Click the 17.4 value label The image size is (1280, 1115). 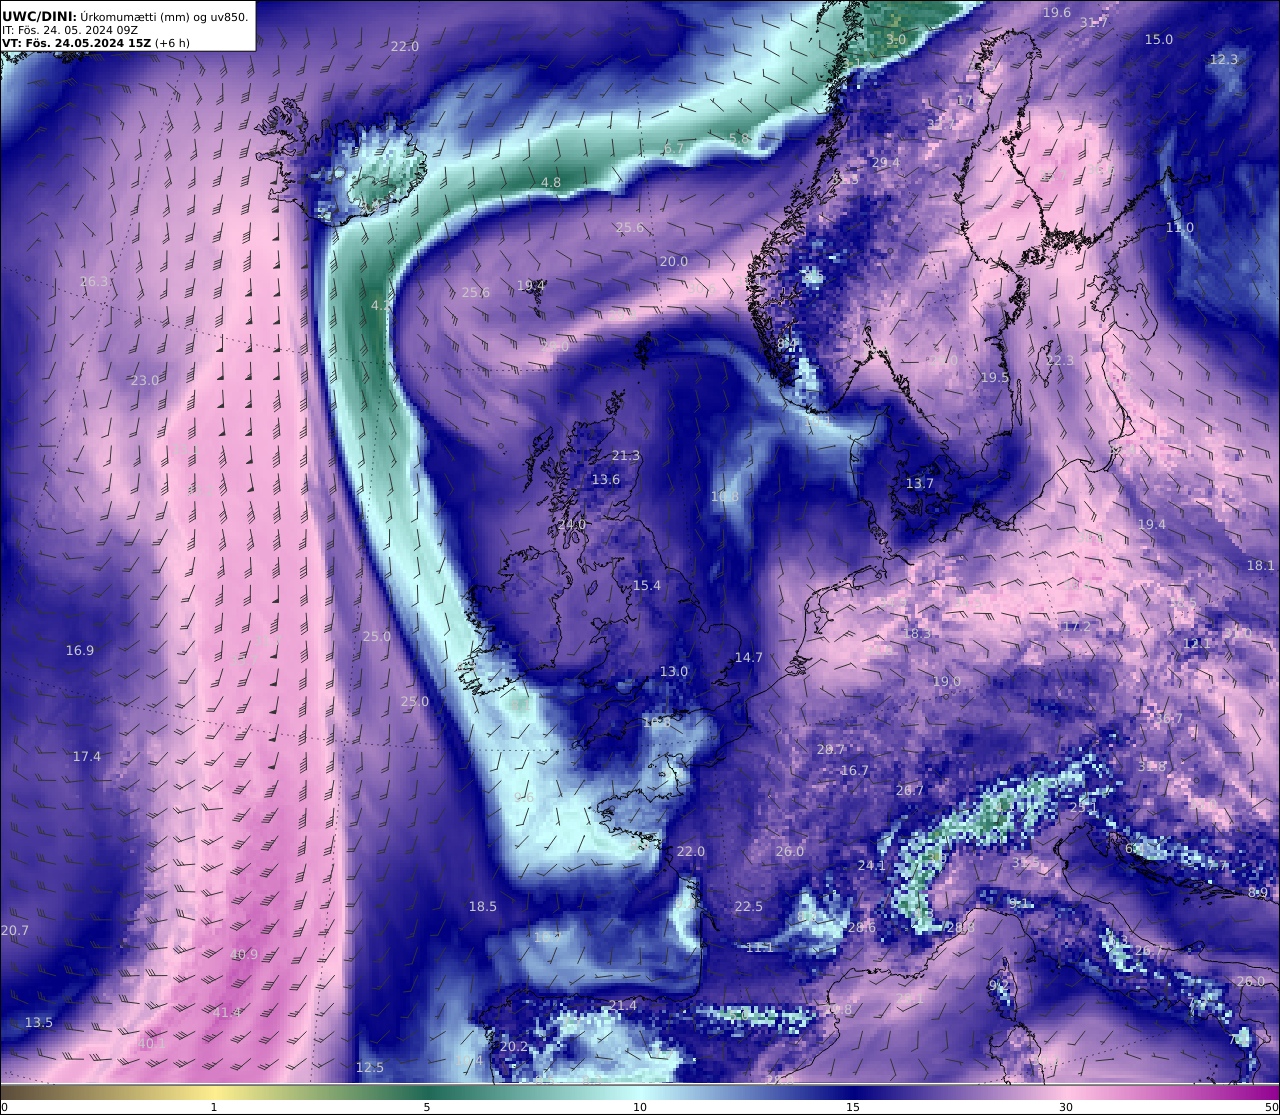pos(87,756)
